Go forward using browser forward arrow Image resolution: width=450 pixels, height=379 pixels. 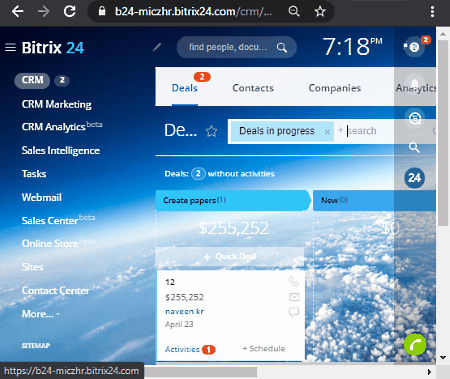tap(43, 12)
